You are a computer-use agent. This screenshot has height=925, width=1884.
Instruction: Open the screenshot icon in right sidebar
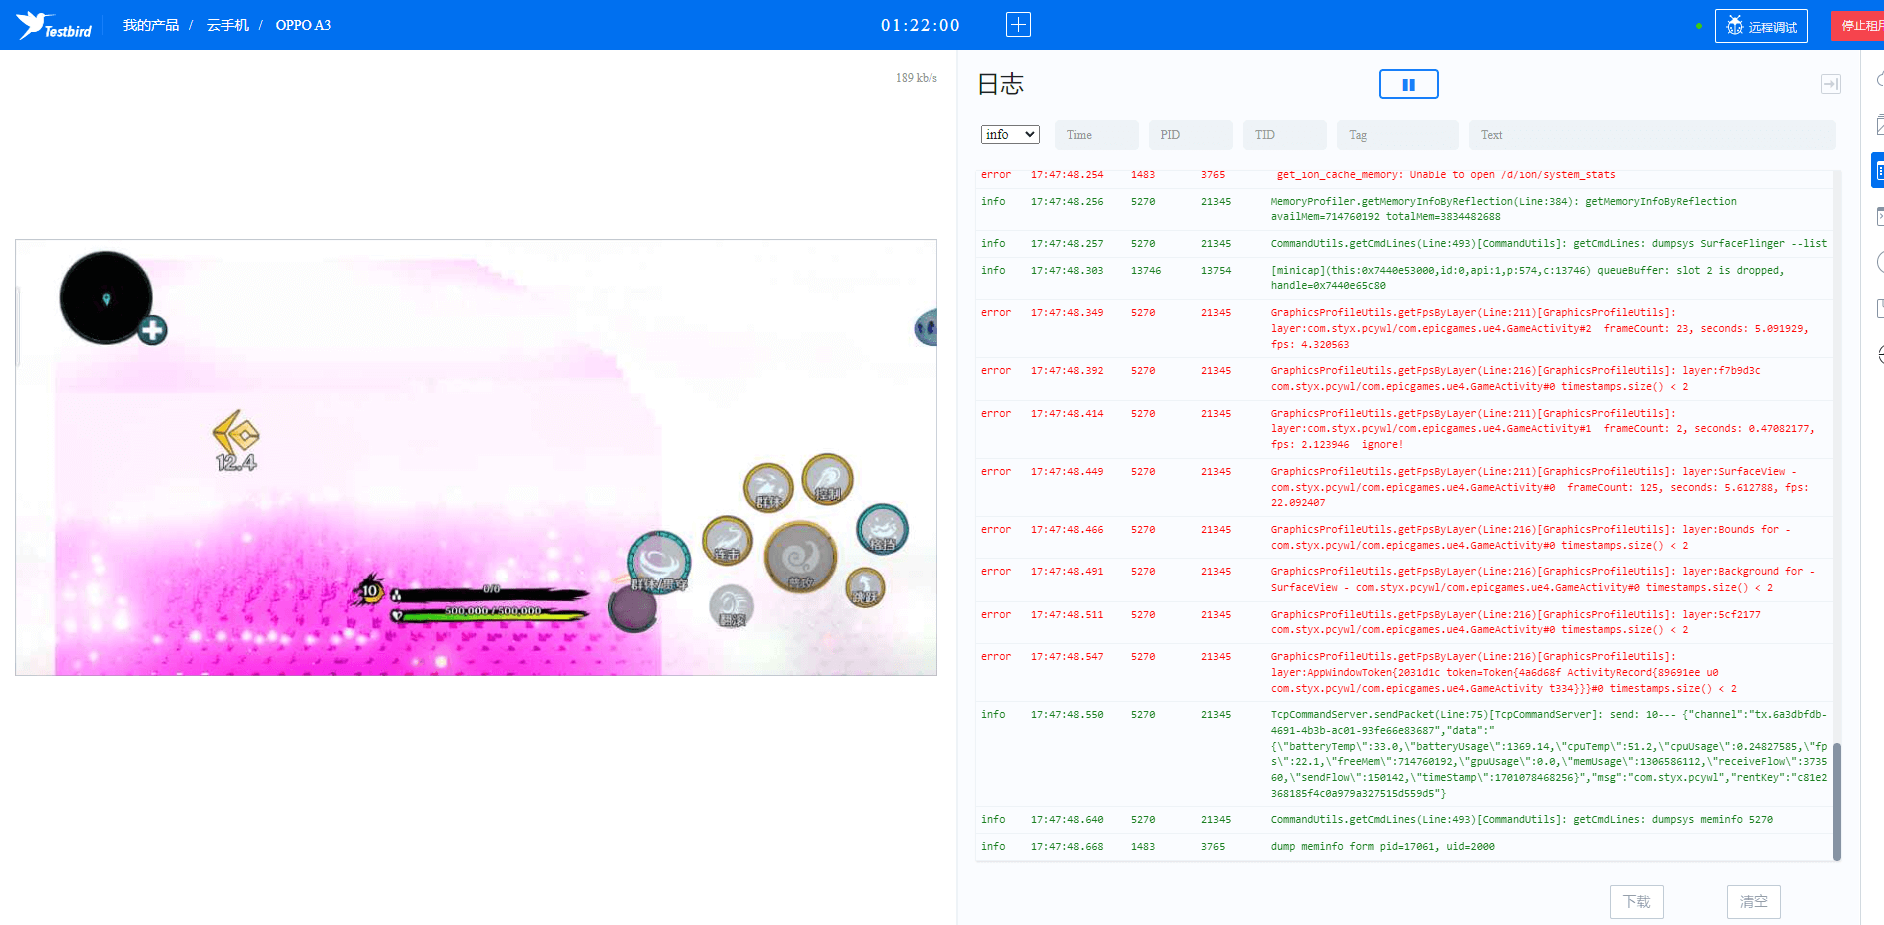coord(1879,125)
